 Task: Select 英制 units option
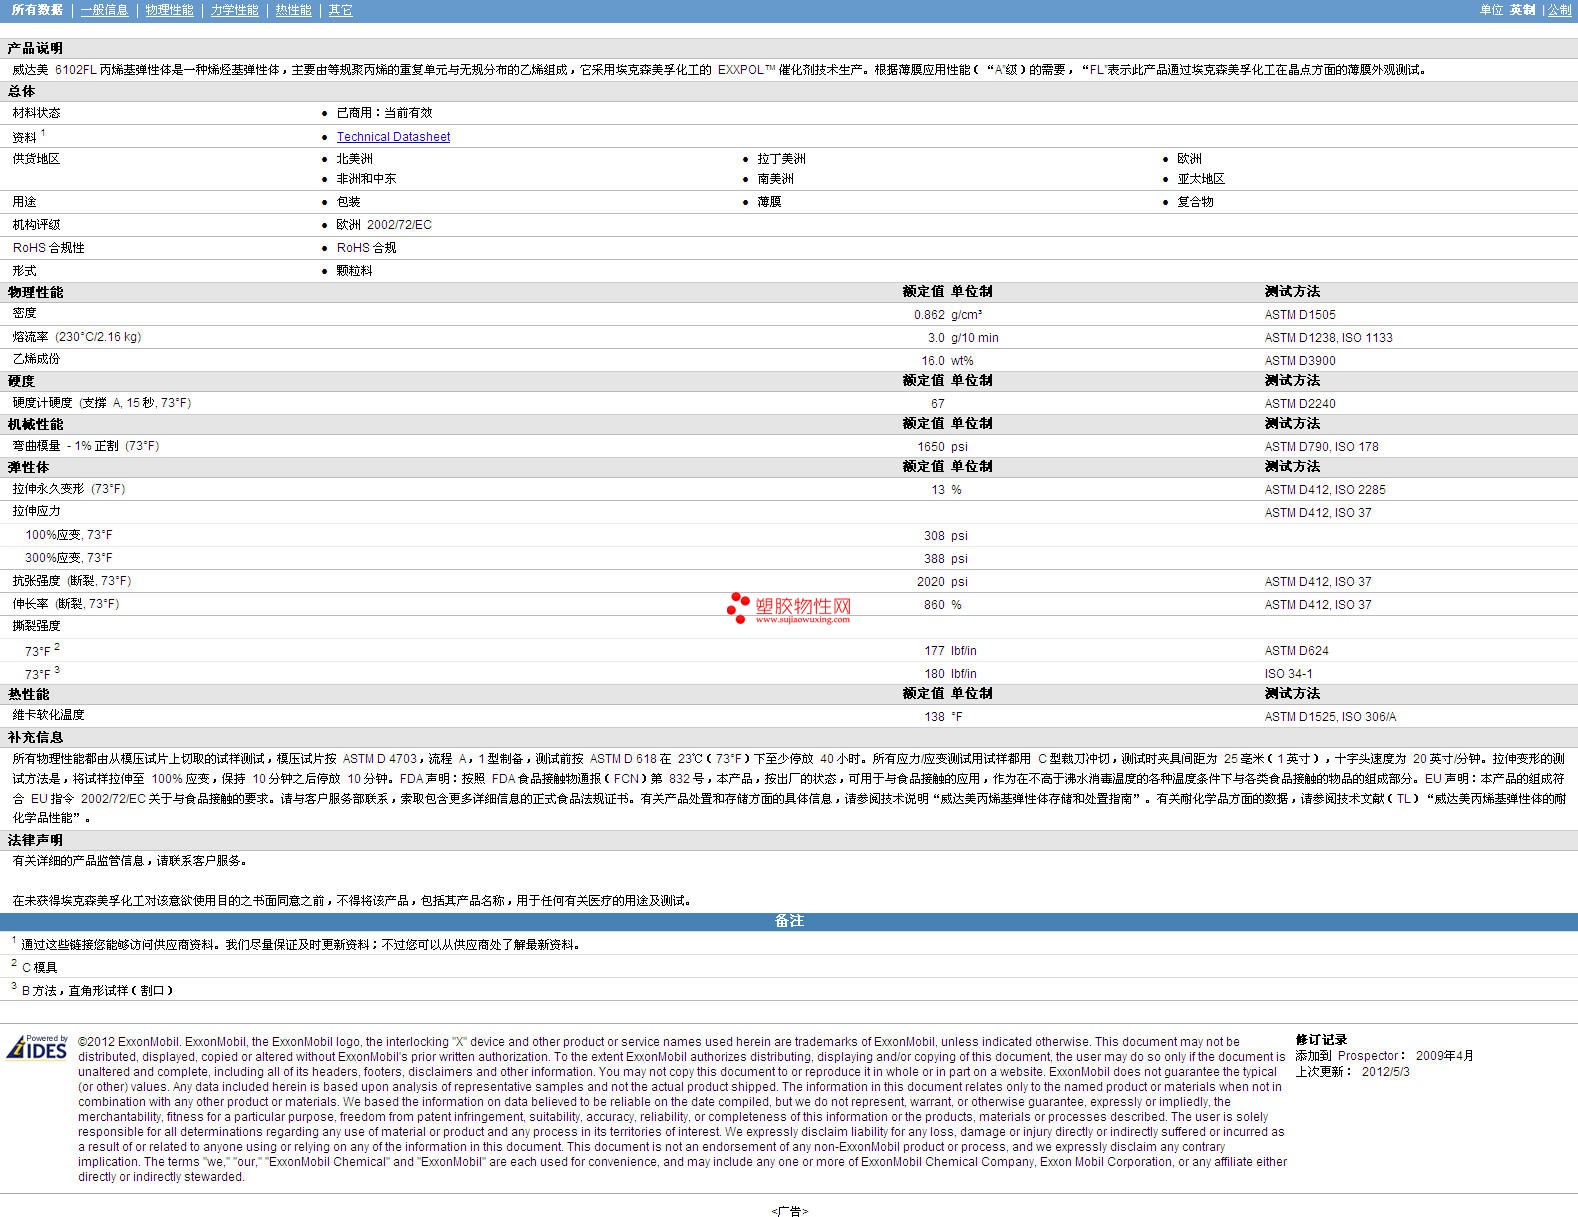coord(1522,10)
